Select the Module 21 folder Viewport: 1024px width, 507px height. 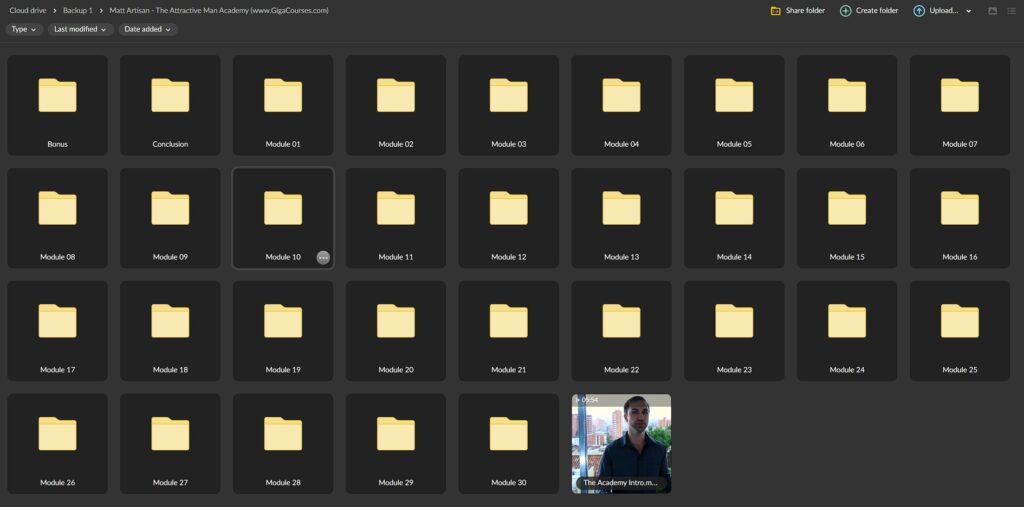point(508,331)
